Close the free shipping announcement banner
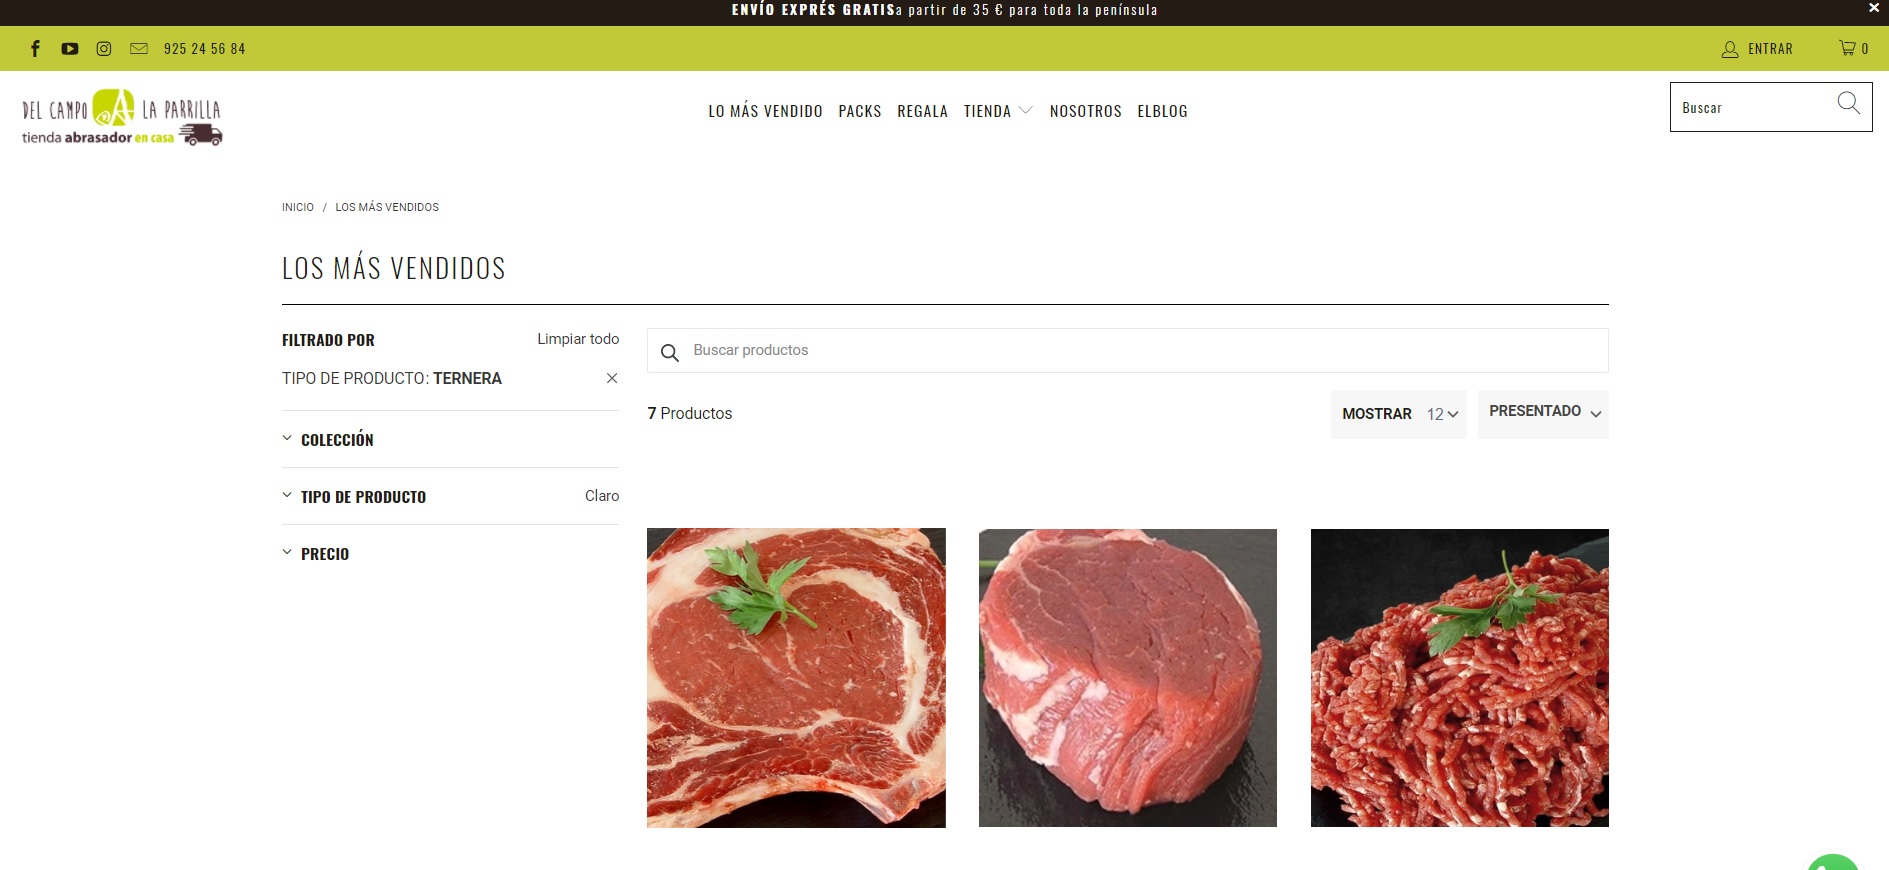Viewport: 1889px width, 870px height. [x=1874, y=8]
